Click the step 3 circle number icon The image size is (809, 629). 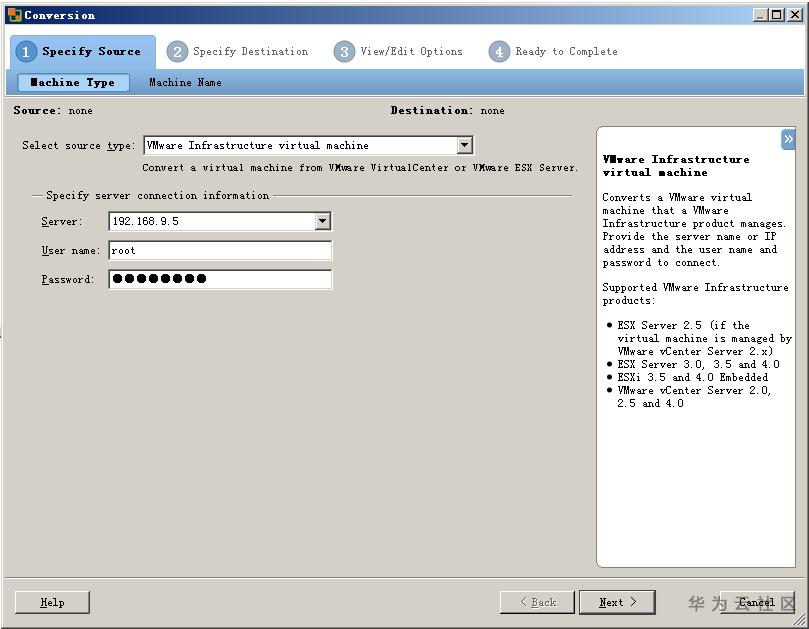344,52
